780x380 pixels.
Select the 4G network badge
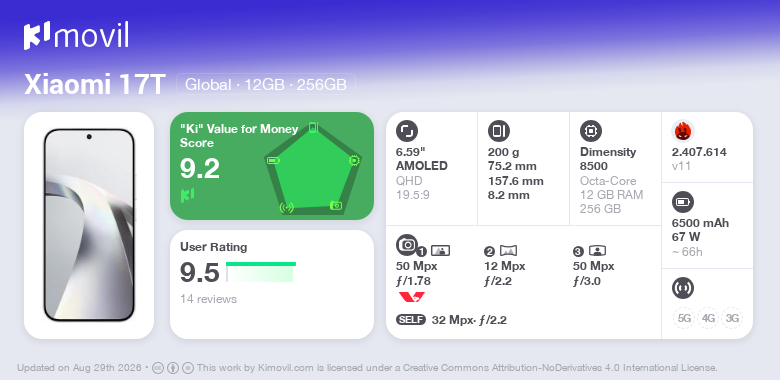[x=708, y=318]
